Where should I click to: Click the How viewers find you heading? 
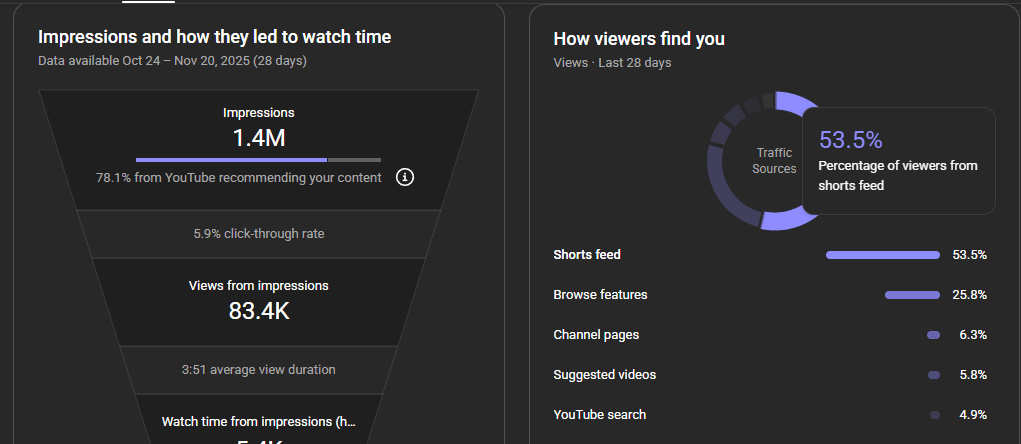coord(639,38)
